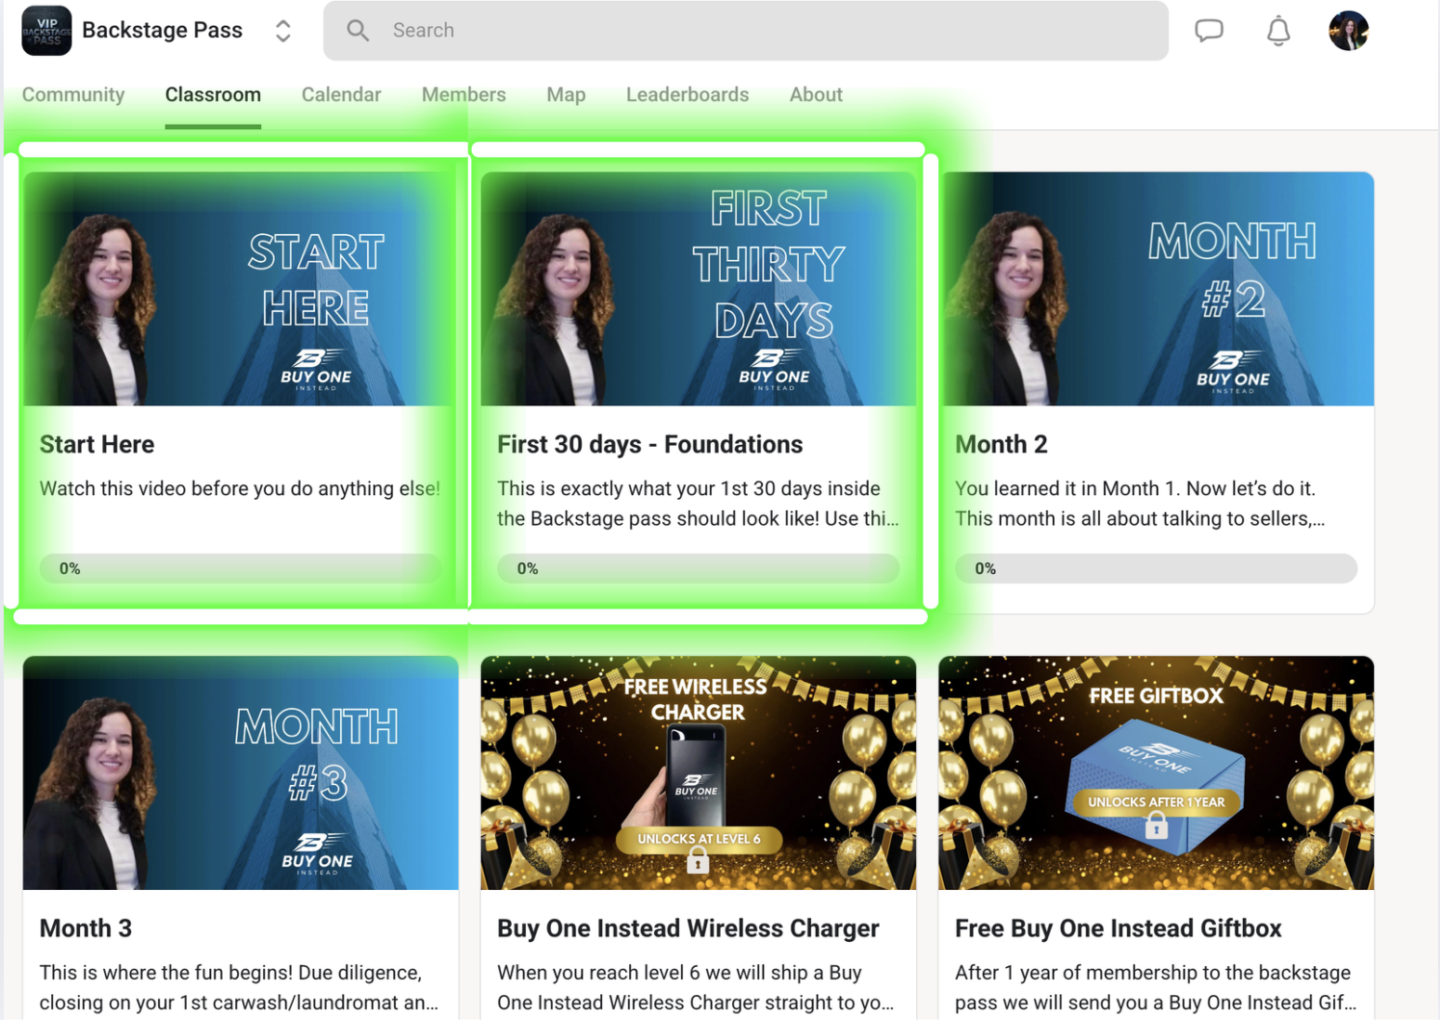This screenshot has height=1020, width=1440.
Task: Click Free Buy One Instead Giftbox title
Action: 1118,928
